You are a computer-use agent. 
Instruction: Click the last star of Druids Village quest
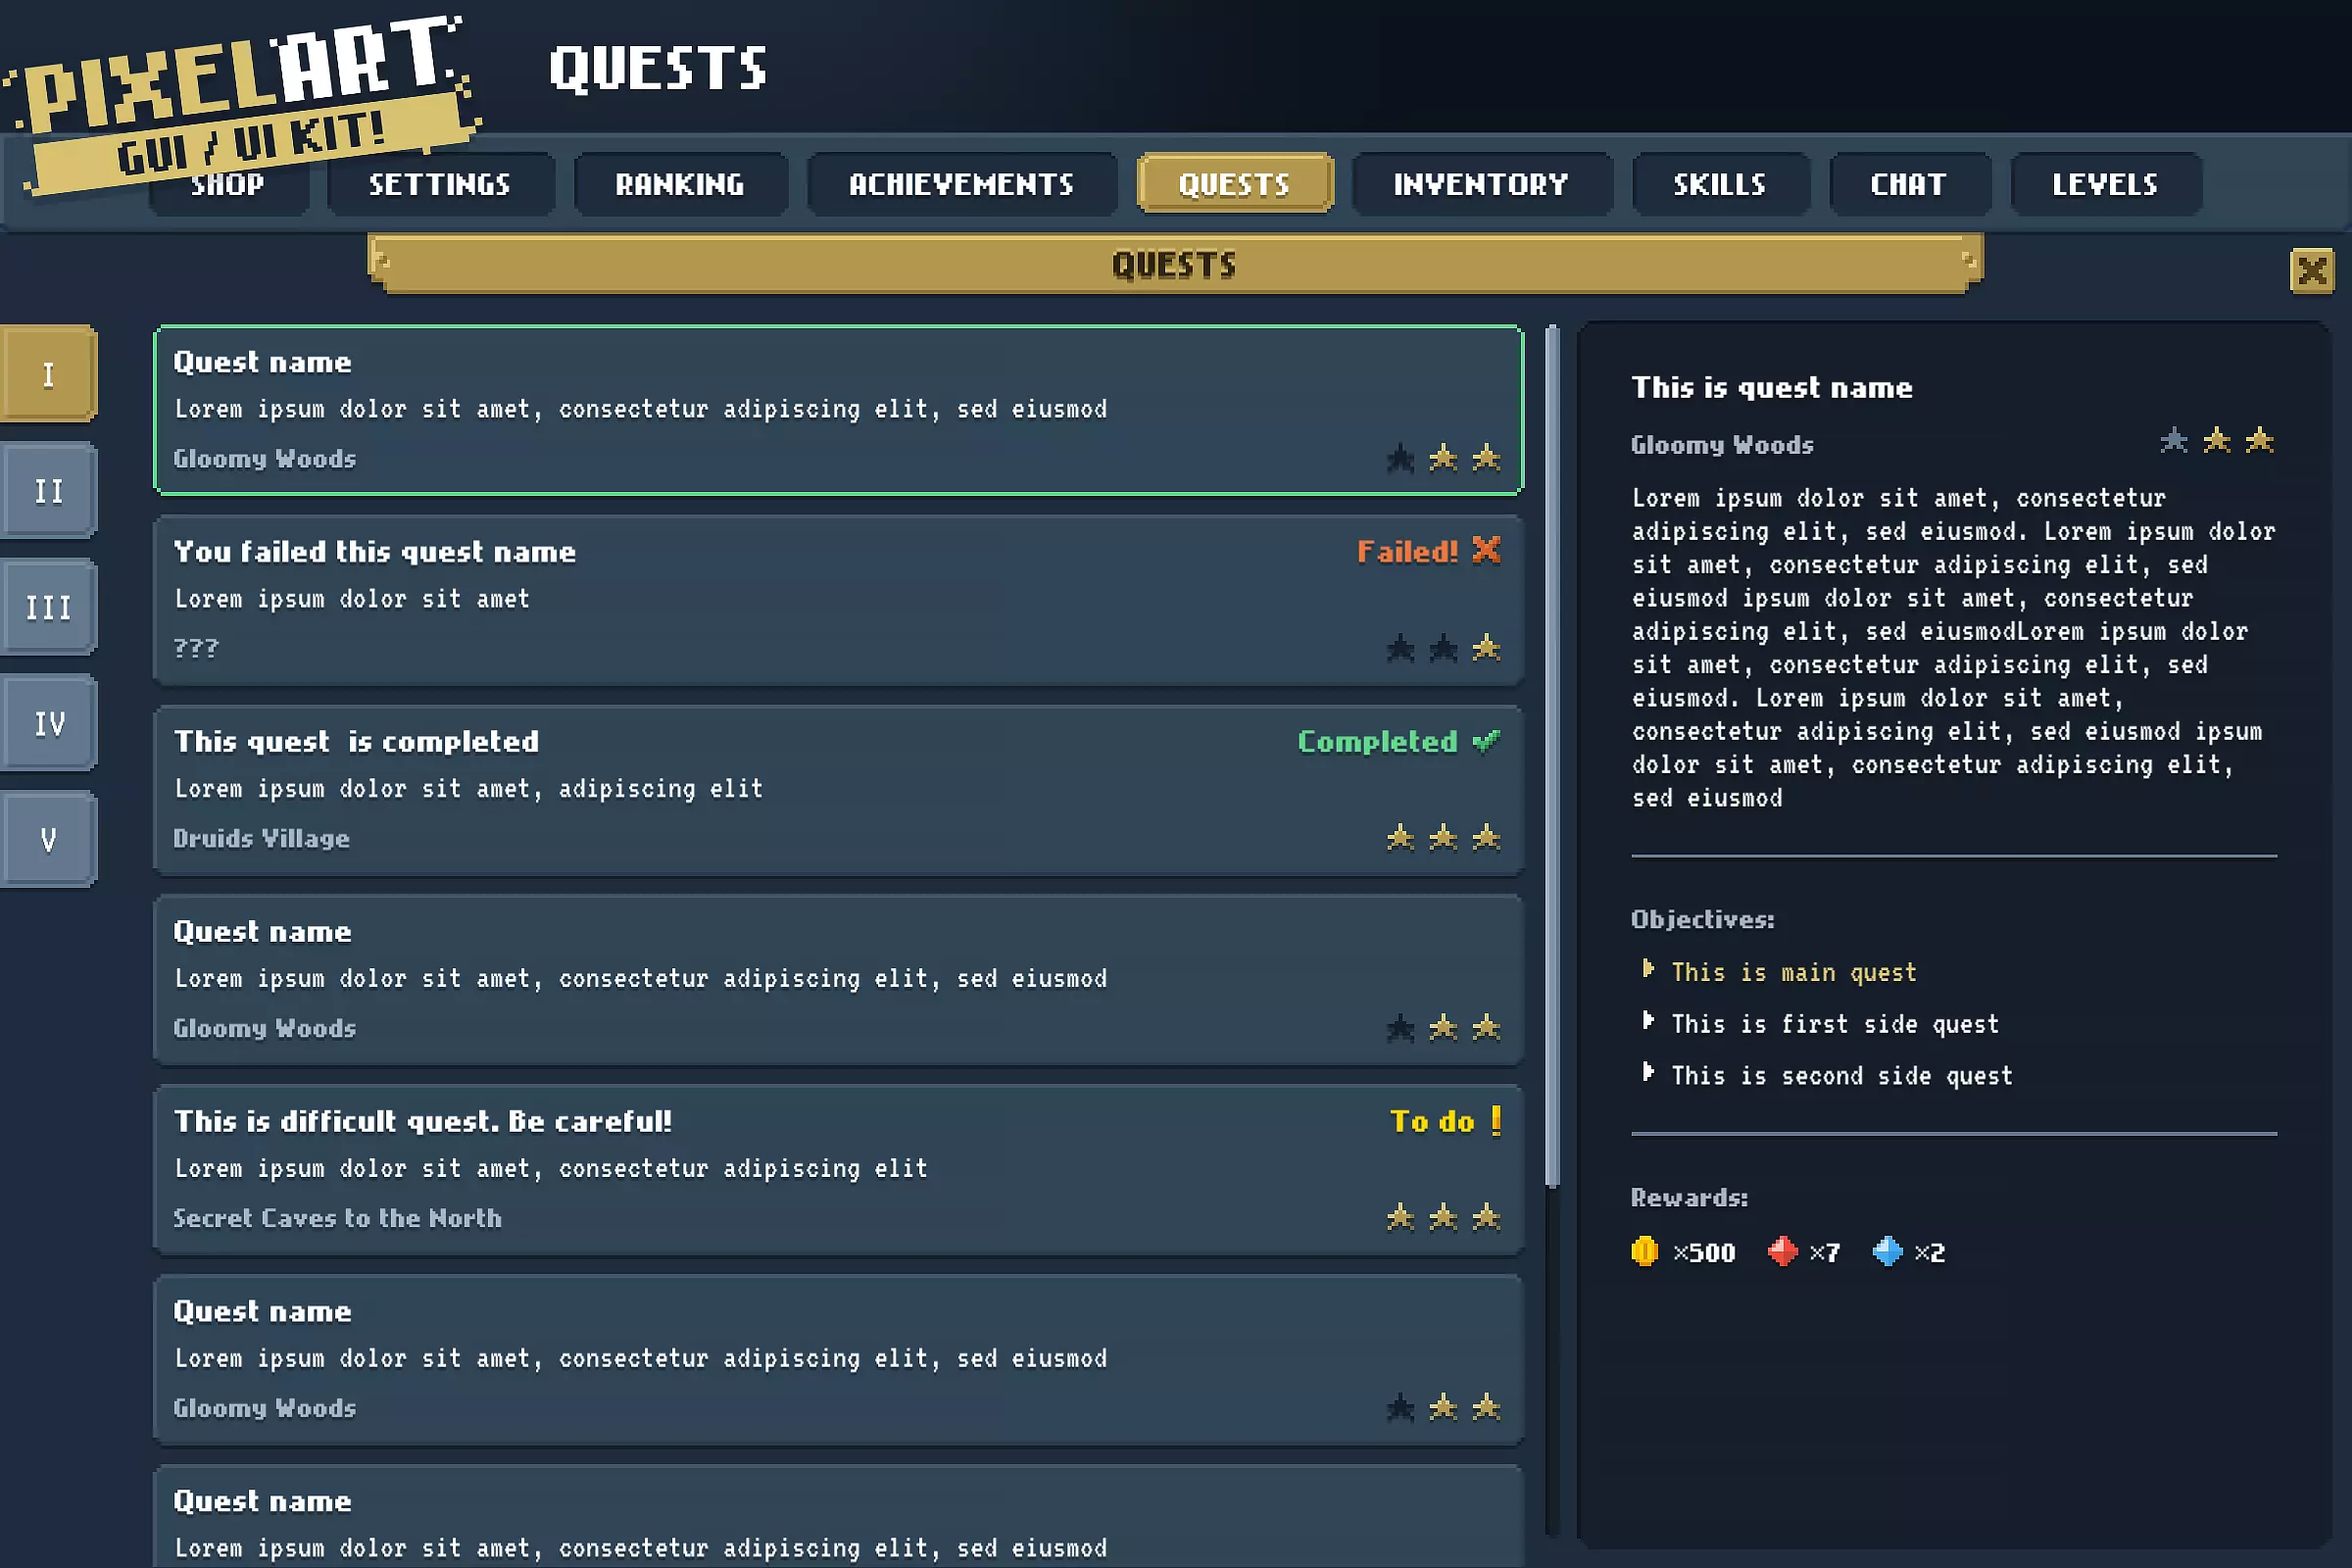(1486, 837)
